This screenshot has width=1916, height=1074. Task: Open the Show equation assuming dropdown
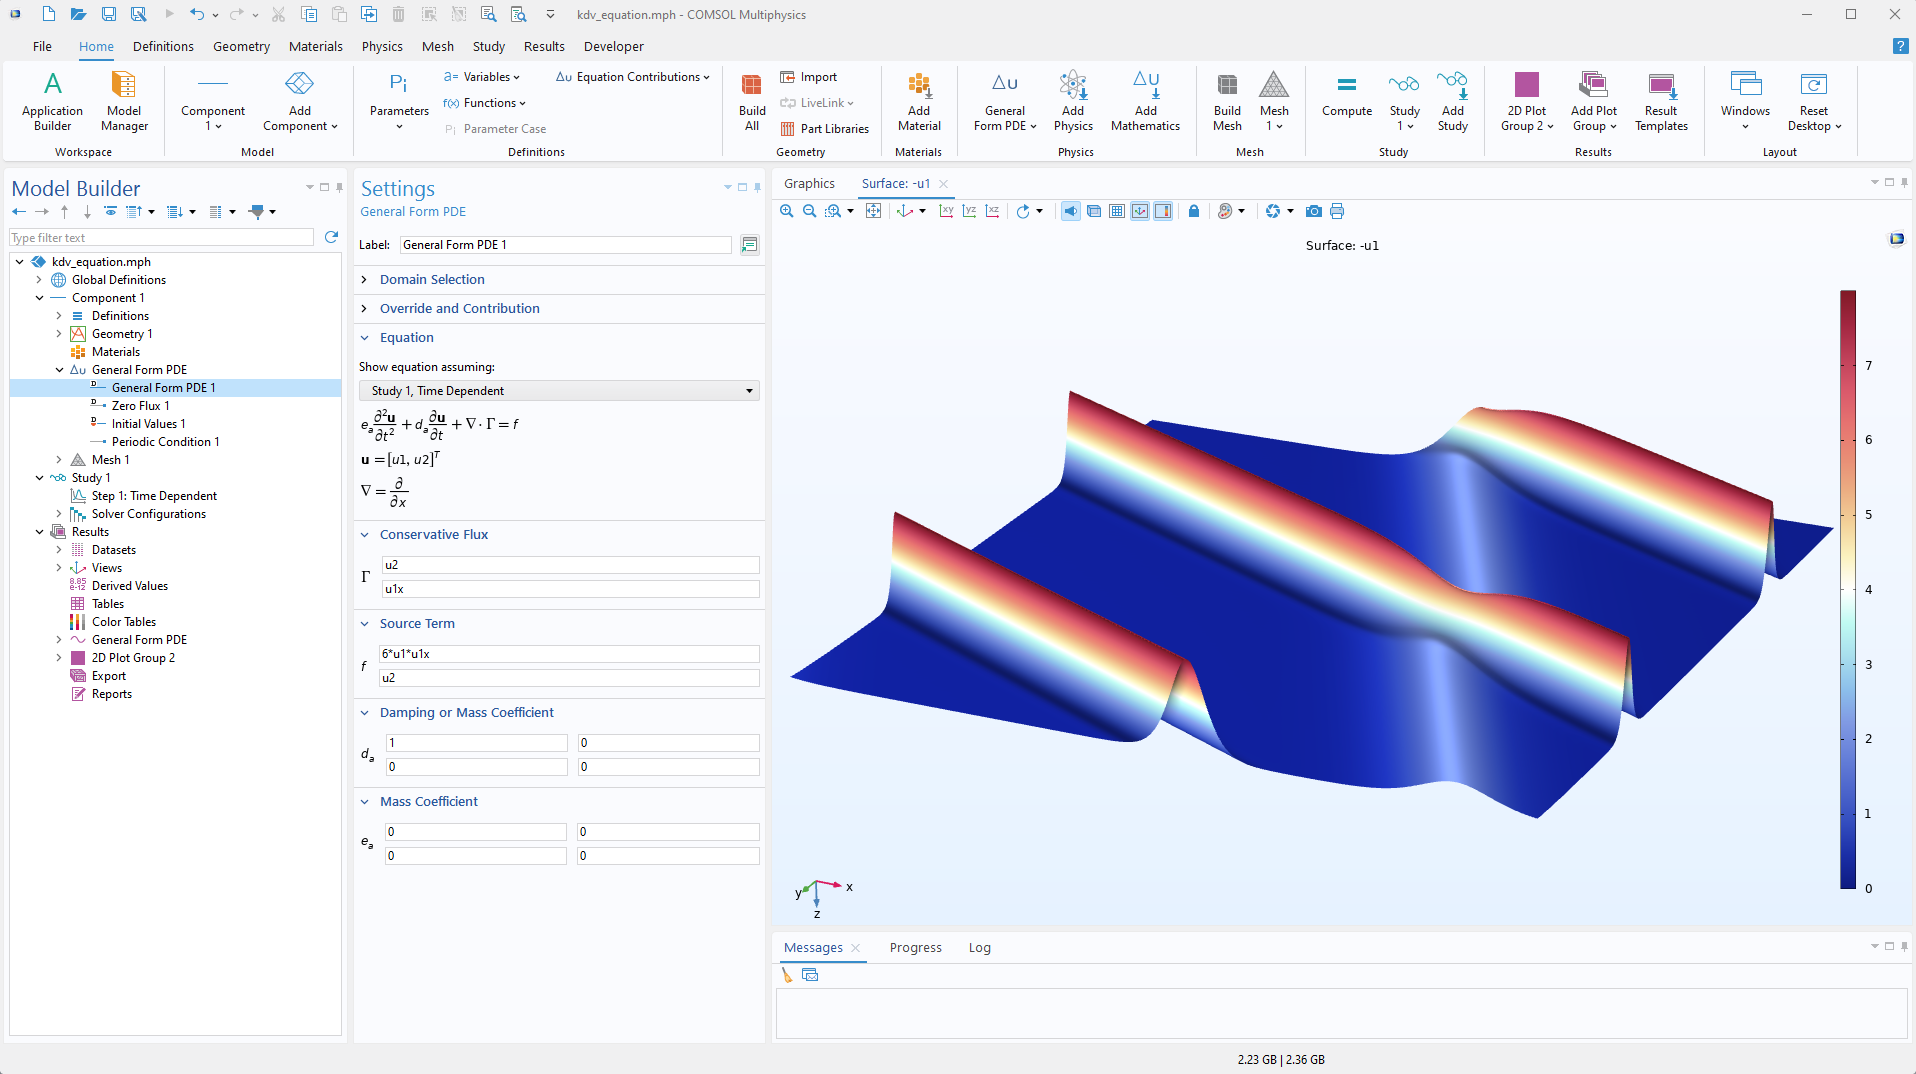coord(559,391)
